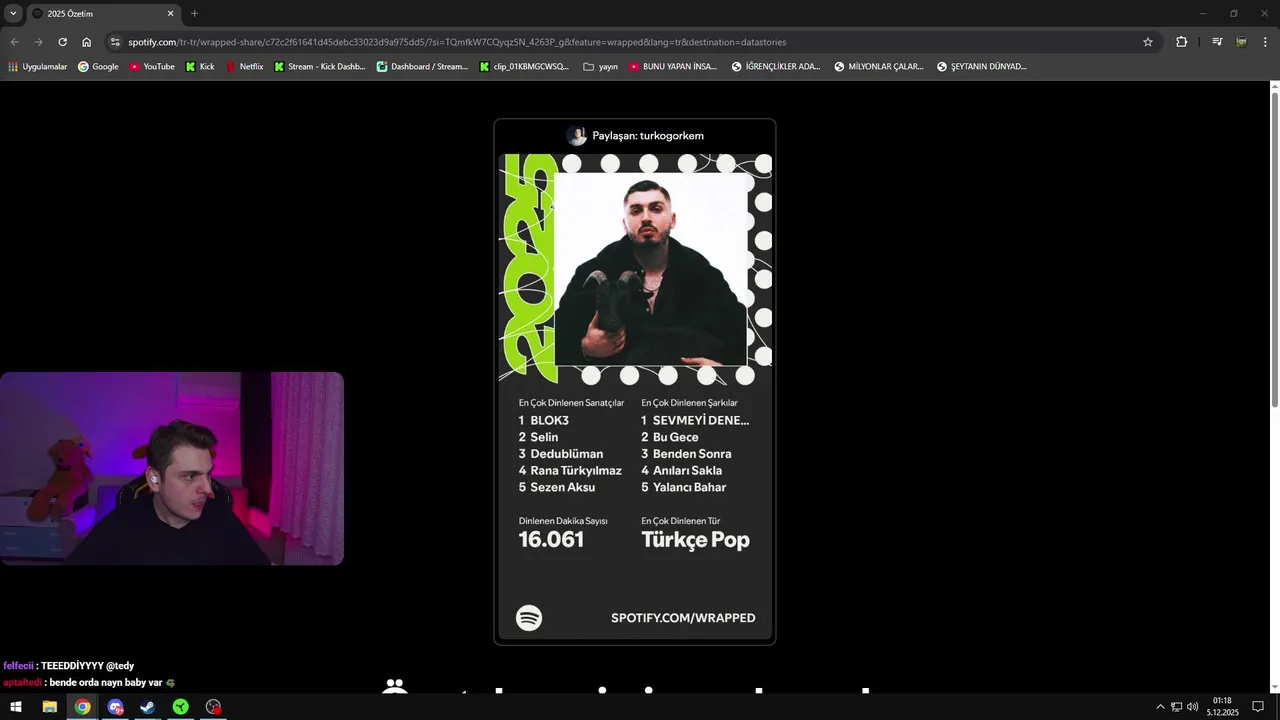Open the YouTube bookmark
Viewport: 1280px width, 720px height.
[x=152, y=67]
